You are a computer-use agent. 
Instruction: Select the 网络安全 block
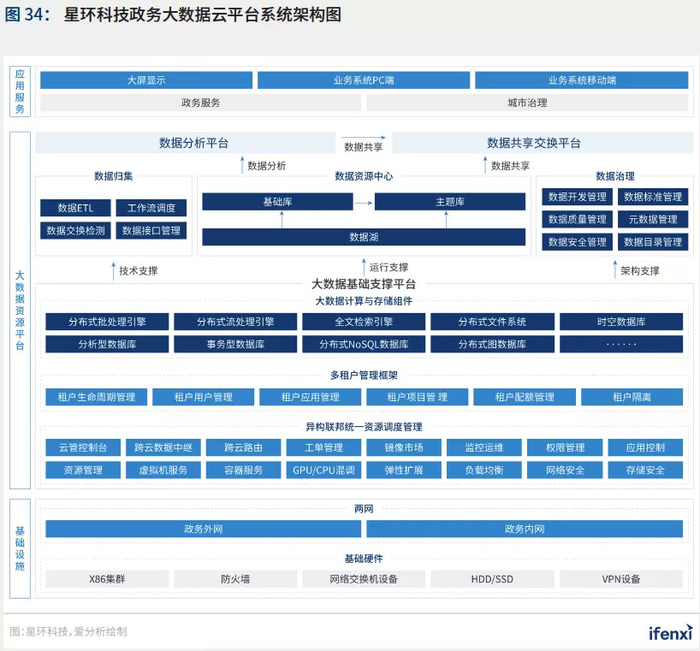[565, 470]
